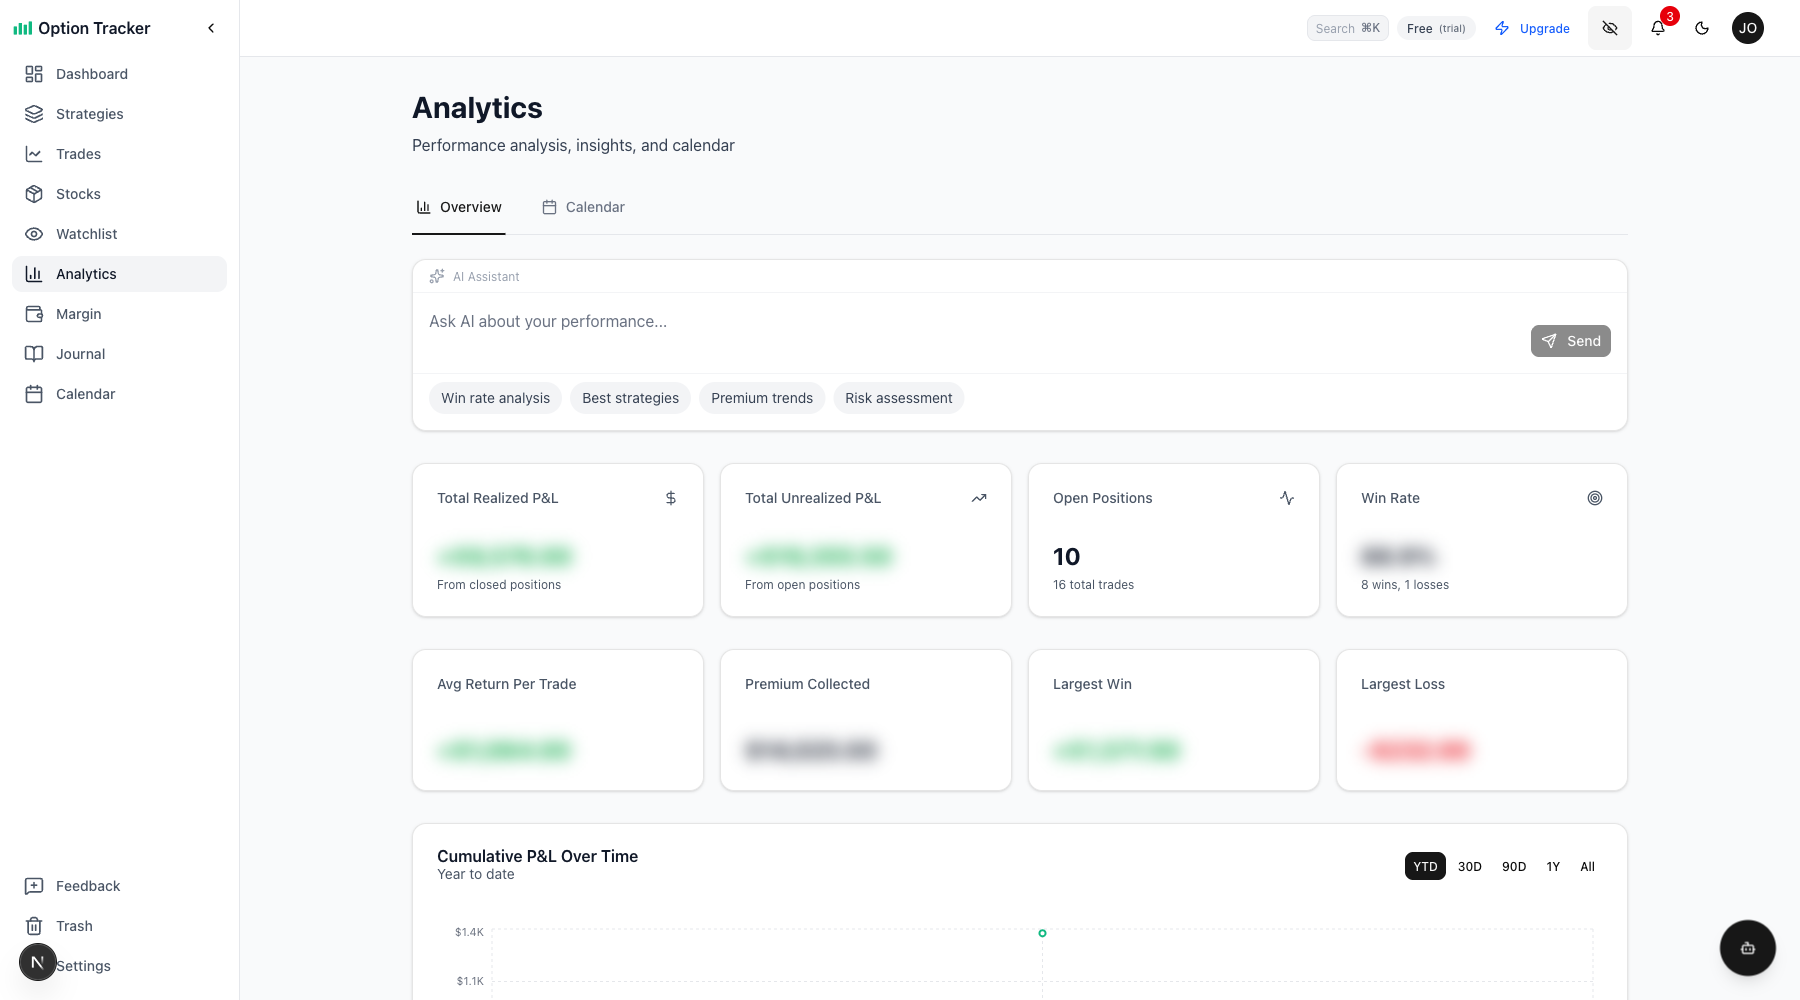Open the Journal section

80,354
